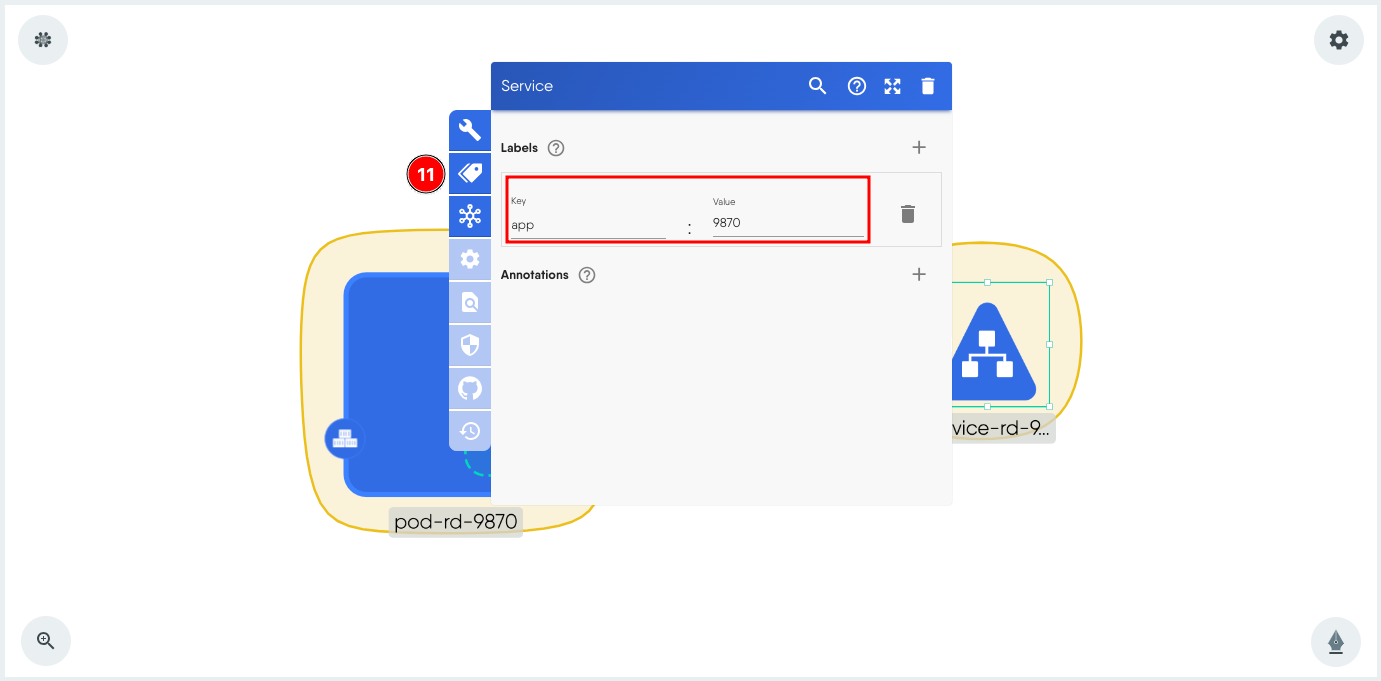The width and height of the screenshot is (1381, 681).
Task: Click the Value field containing 9870
Action: point(787,223)
